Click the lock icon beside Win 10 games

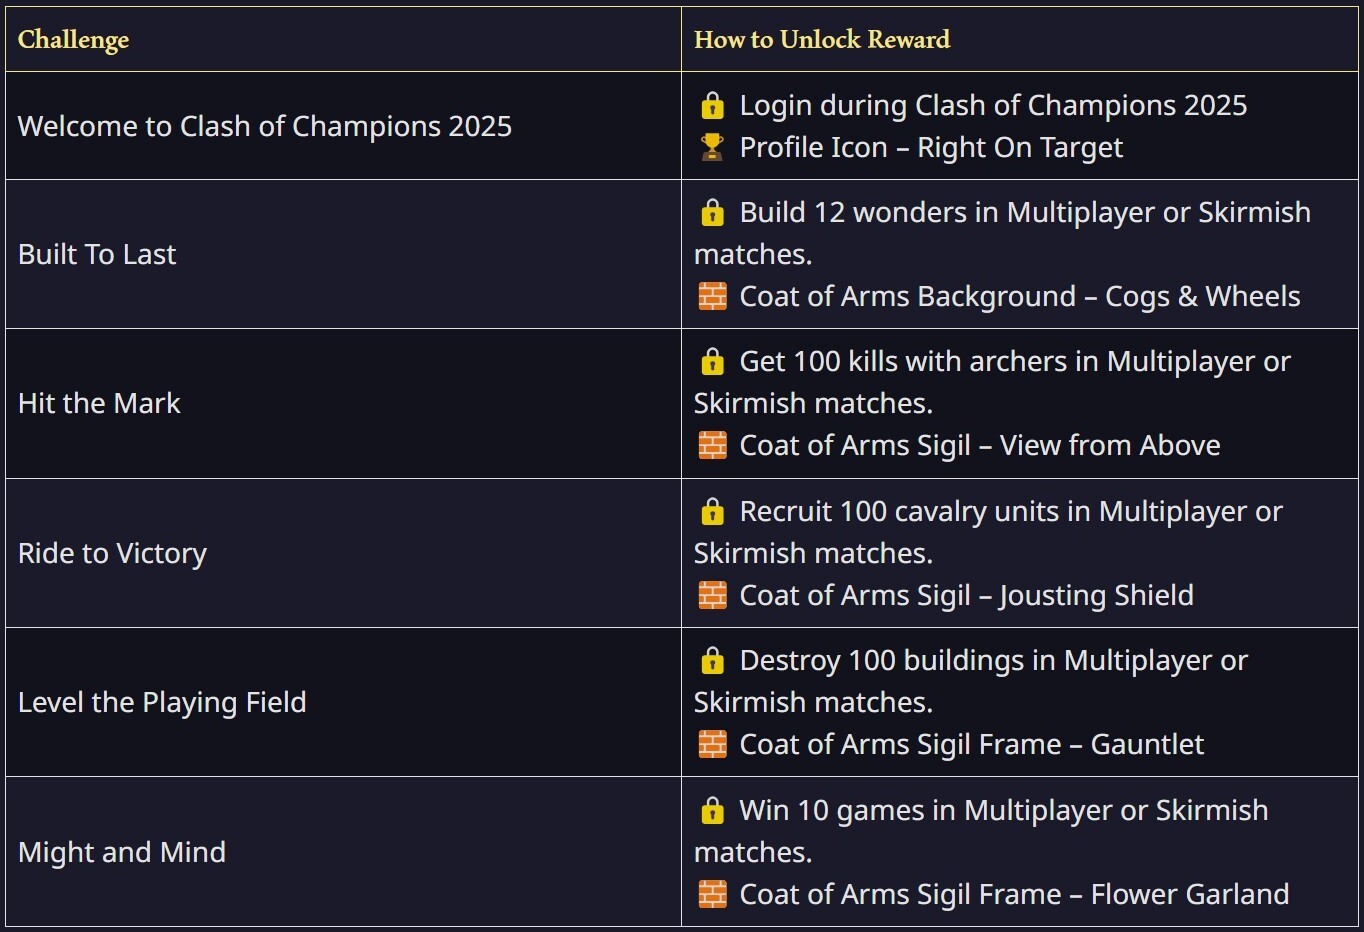click(x=712, y=811)
